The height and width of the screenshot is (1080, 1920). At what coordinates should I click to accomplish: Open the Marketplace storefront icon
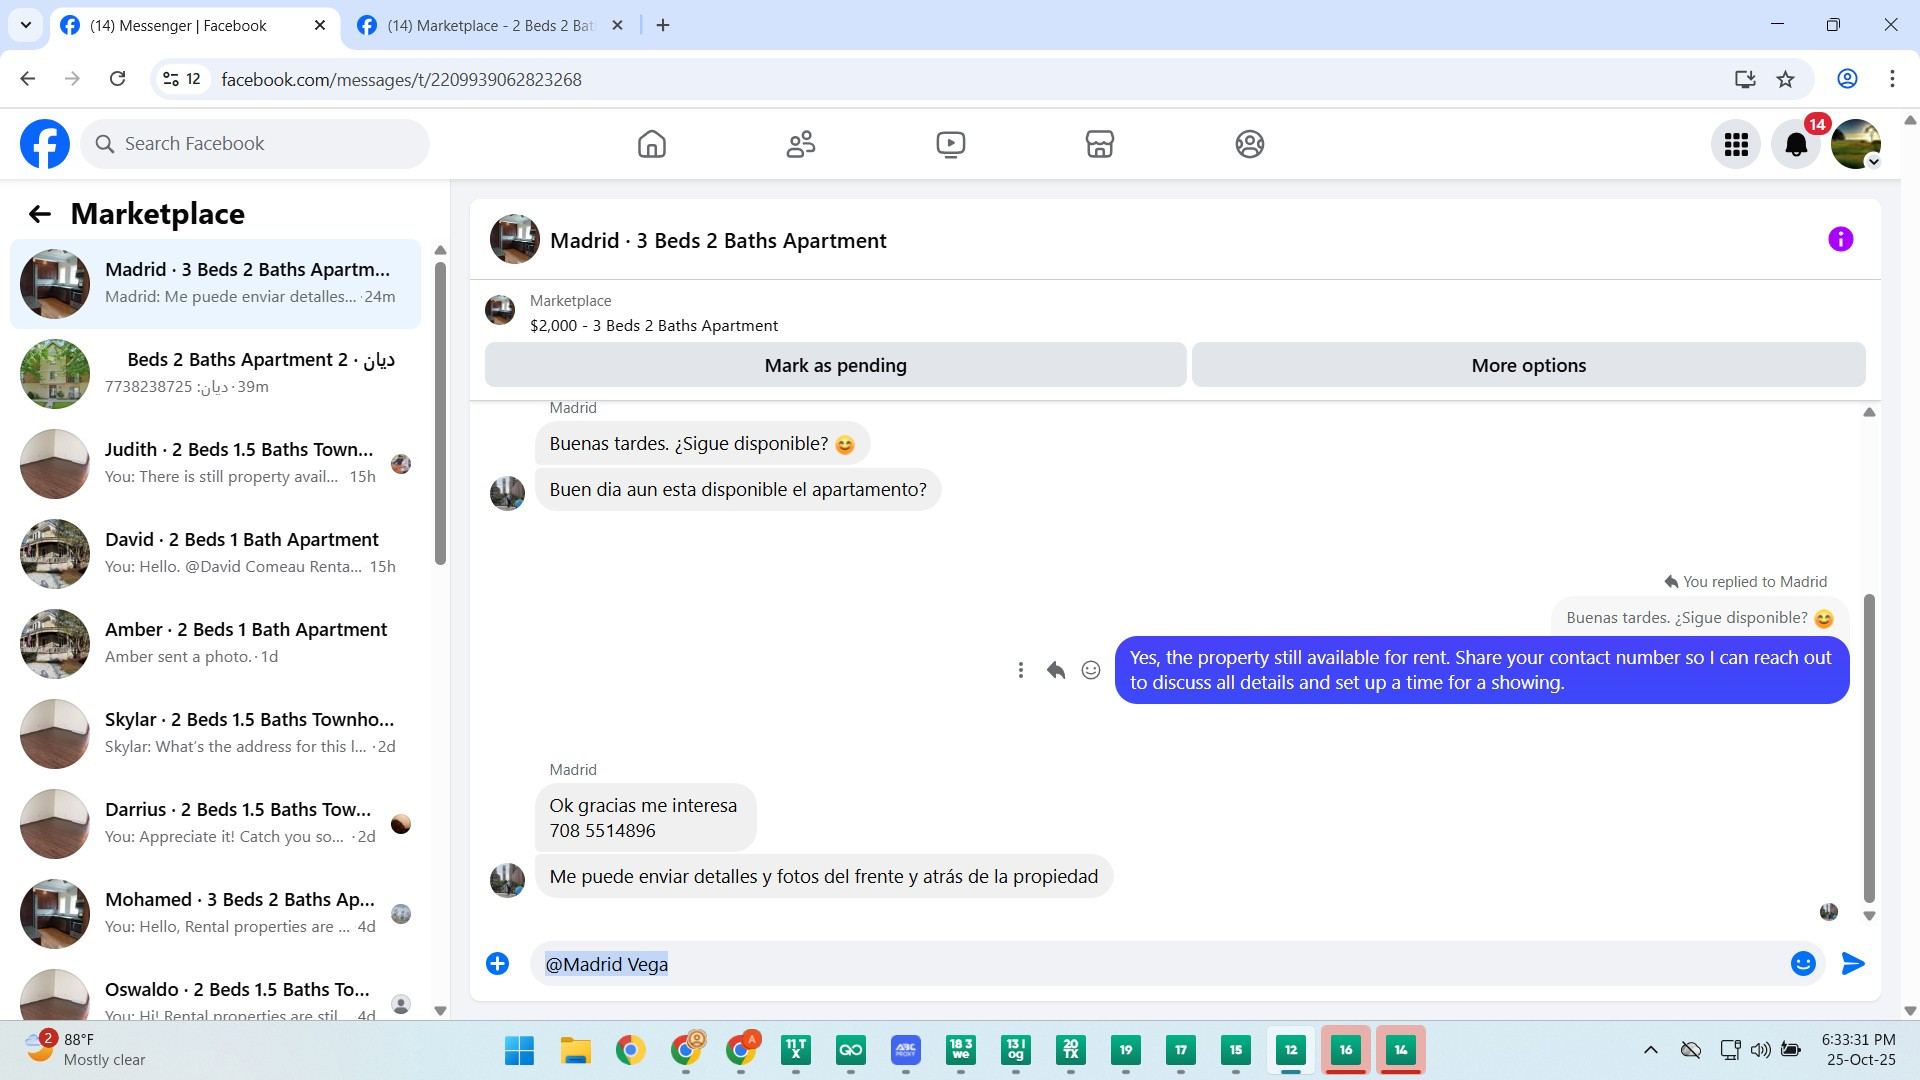1099,144
